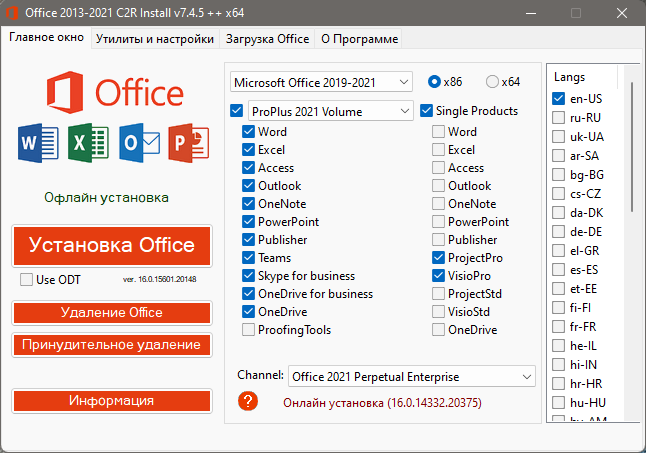The width and height of the screenshot is (646, 453).
Task: Click the PowerPoint app icon
Action: pos(188,143)
